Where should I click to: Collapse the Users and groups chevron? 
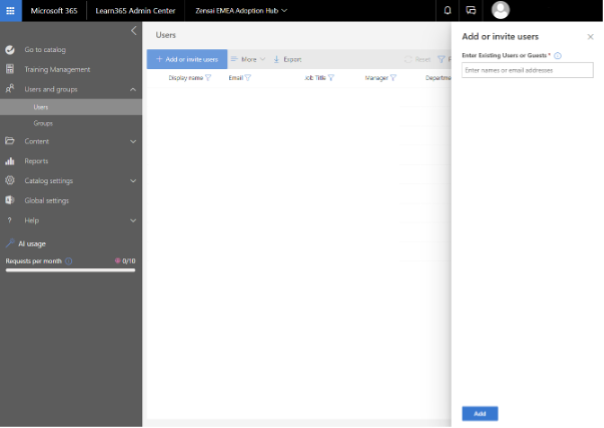(133, 89)
